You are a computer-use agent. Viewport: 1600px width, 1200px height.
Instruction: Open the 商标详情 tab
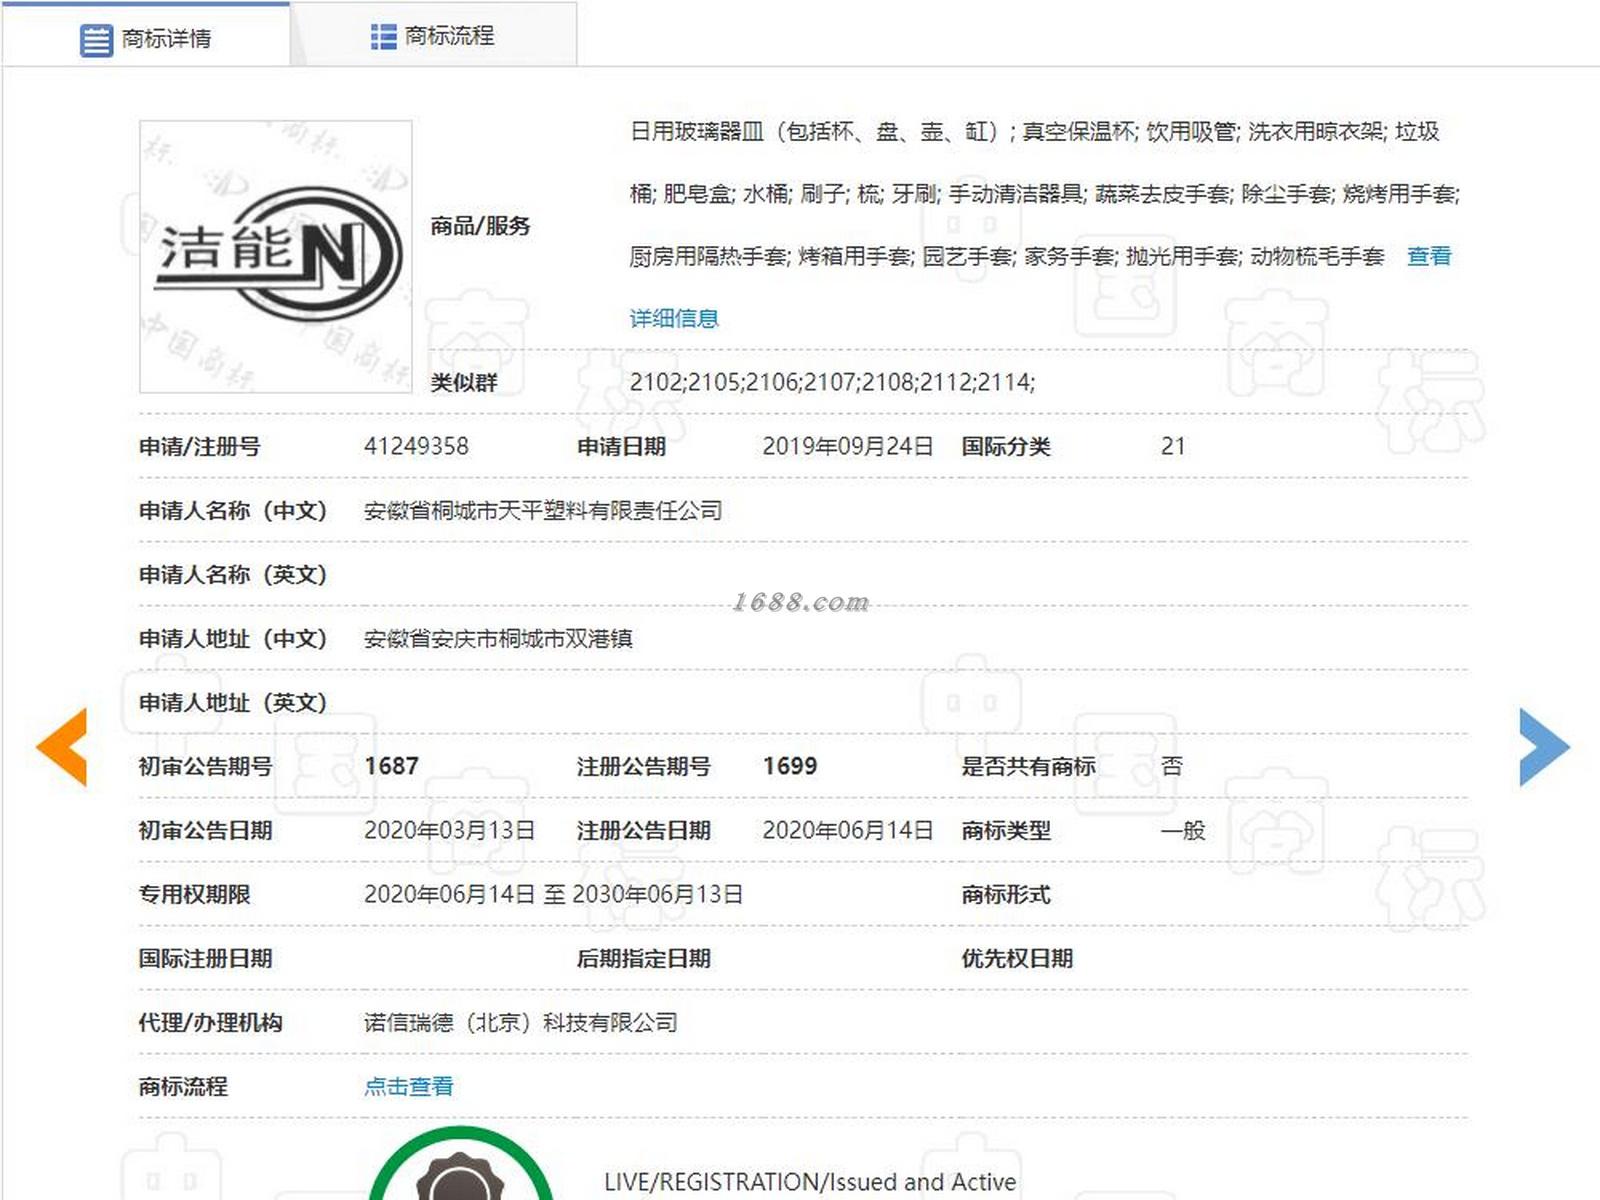click(146, 36)
